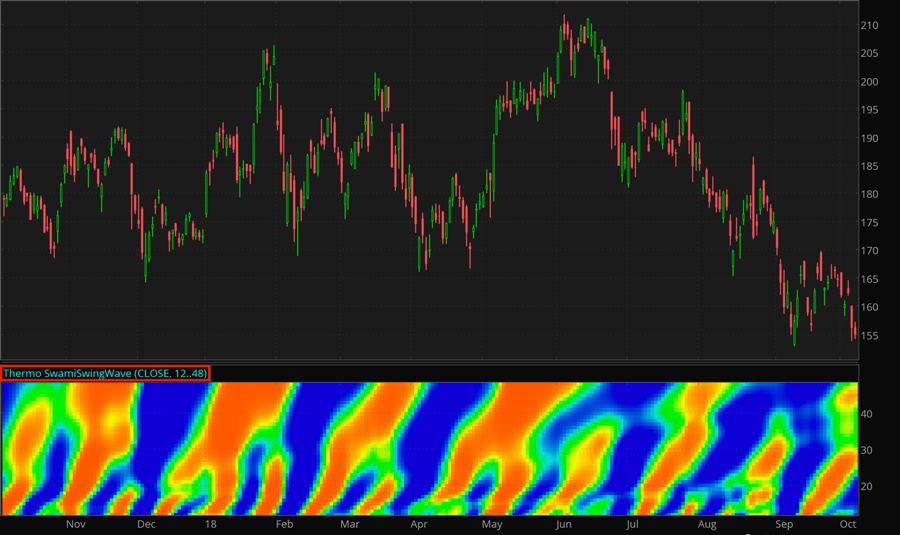
Task: Select the 200 price axis label
Action: 871,82
